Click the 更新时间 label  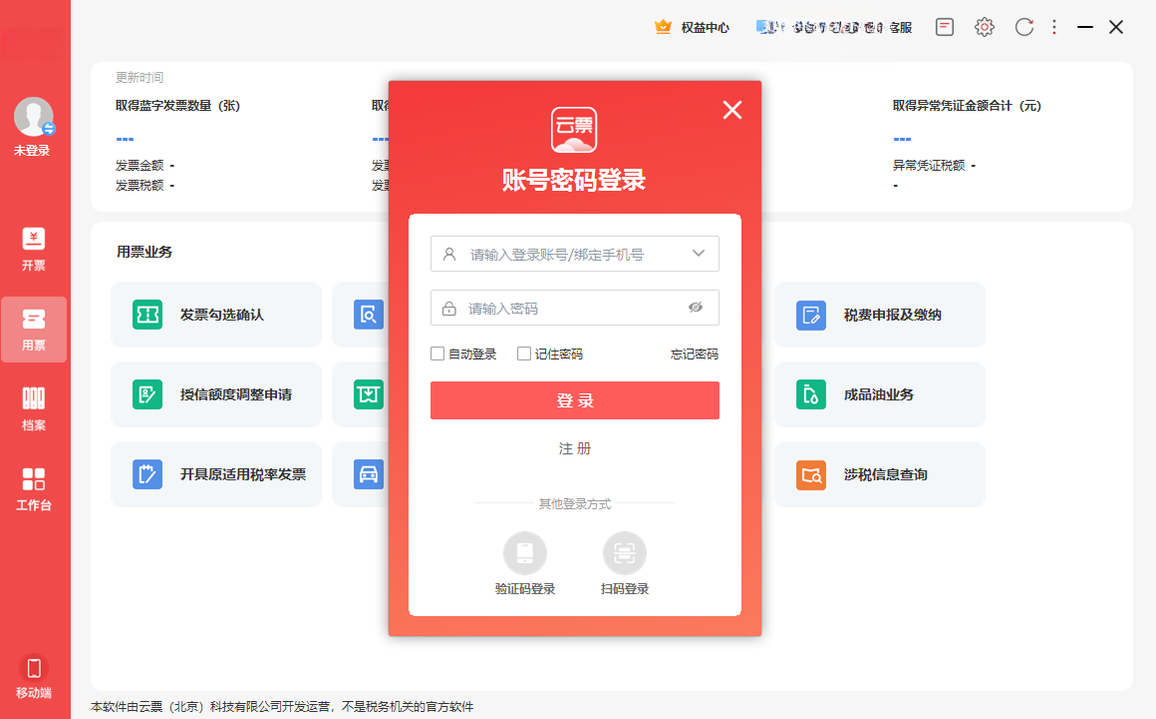pyautogui.click(x=139, y=77)
